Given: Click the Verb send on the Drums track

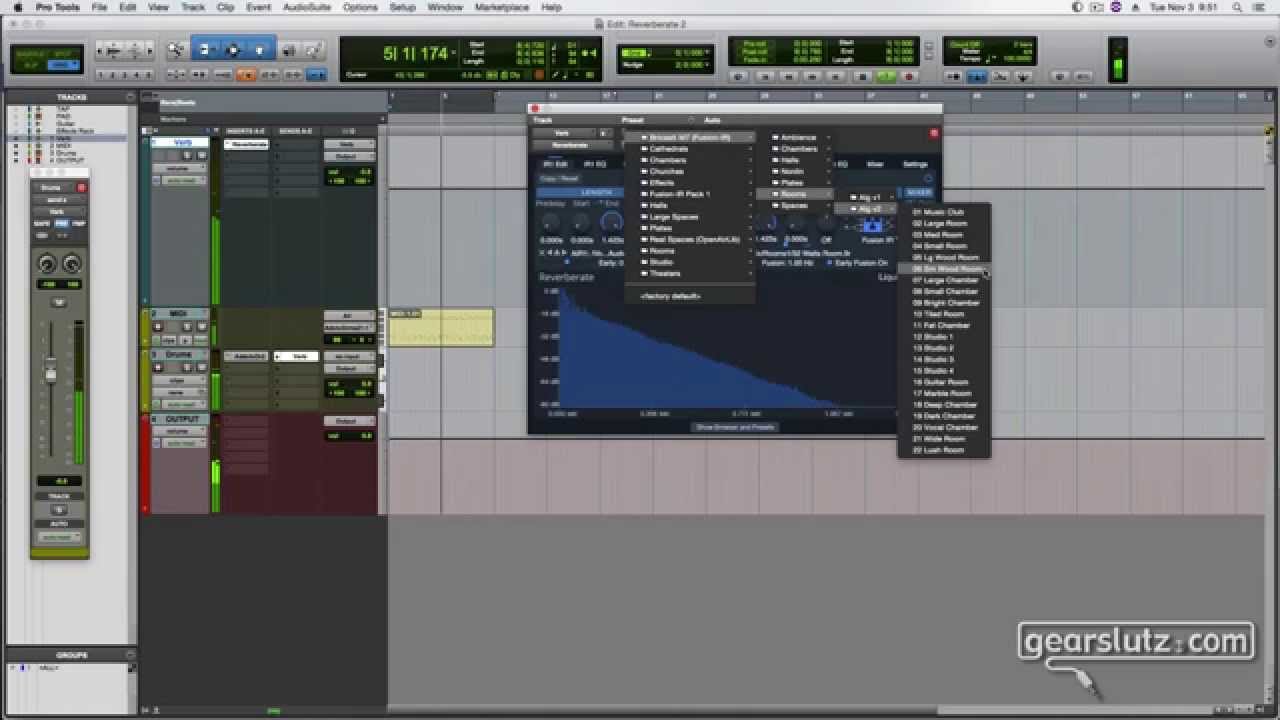Looking at the screenshot, I should coord(298,356).
